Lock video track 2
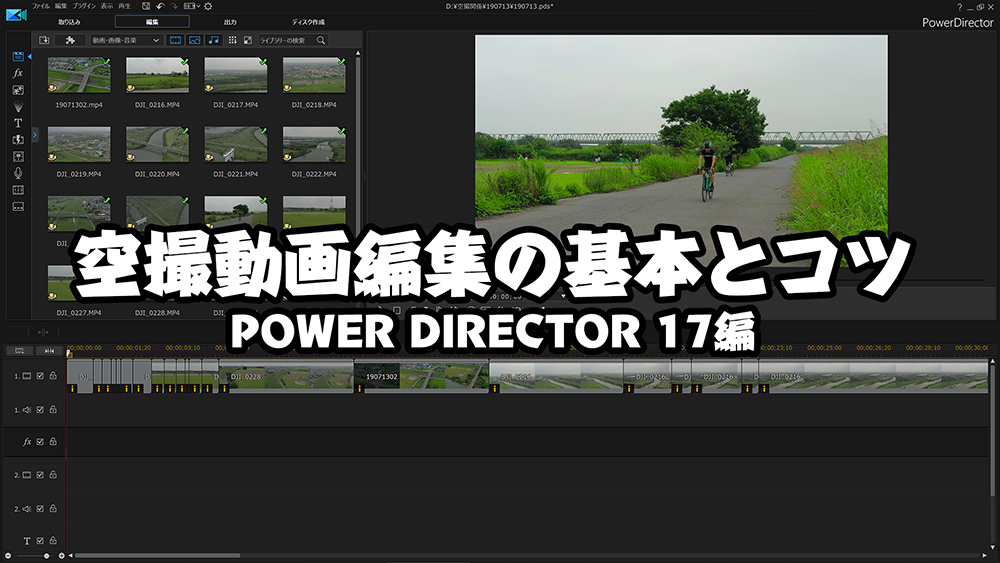This screenshot has width=1000, height=563. [53, 474]
